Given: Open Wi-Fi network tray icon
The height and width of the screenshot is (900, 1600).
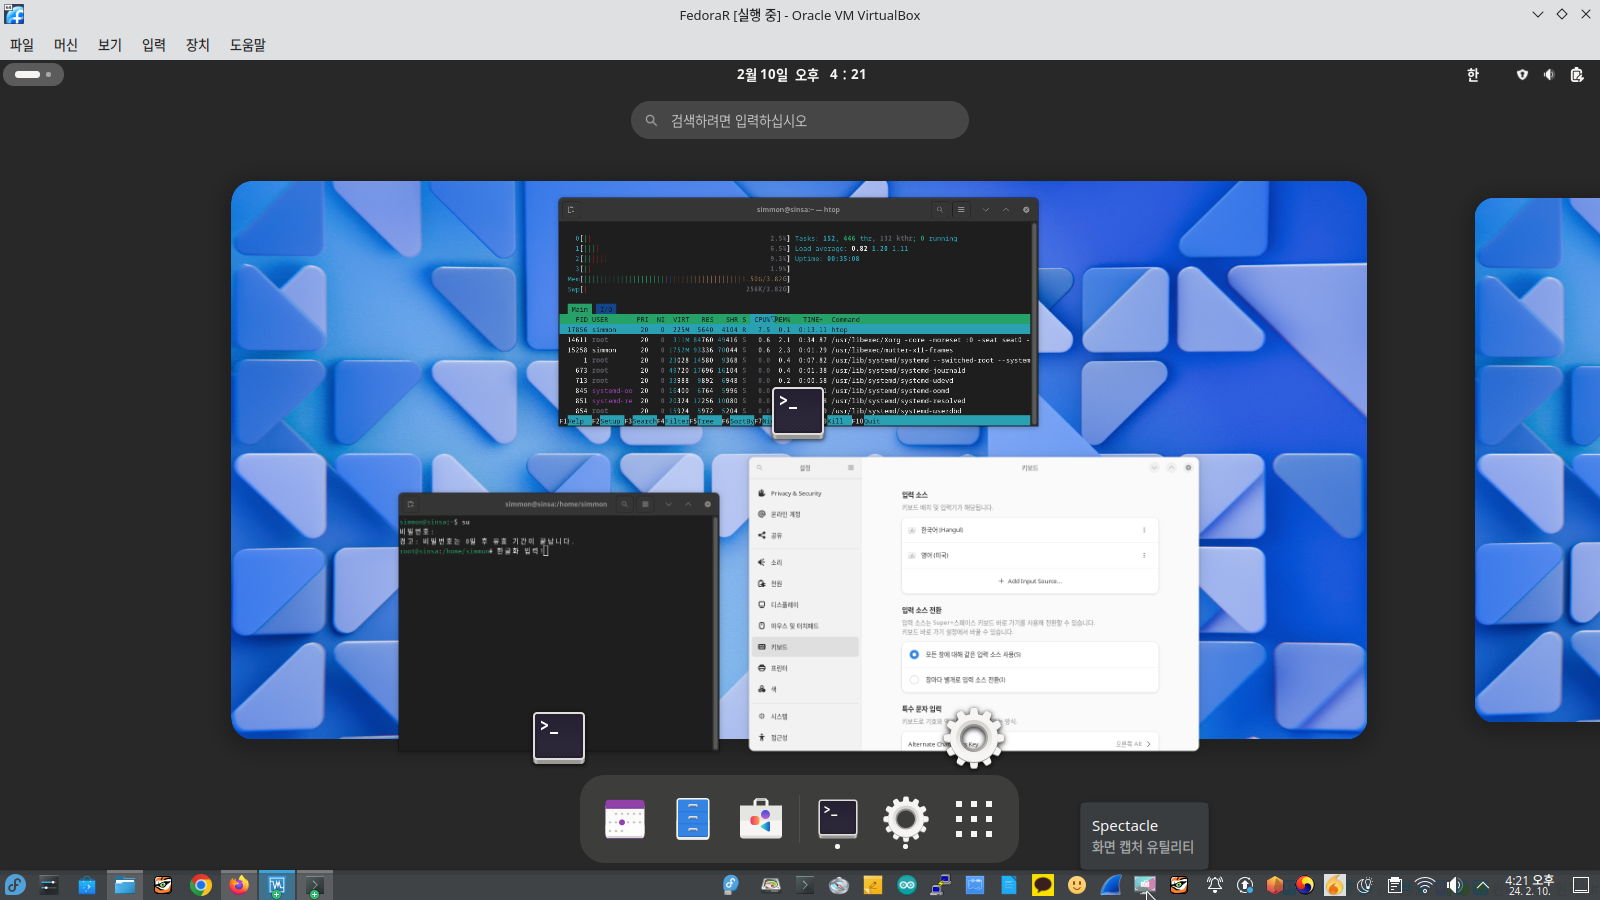Looking at the screenshot, I should (1425, 885).
